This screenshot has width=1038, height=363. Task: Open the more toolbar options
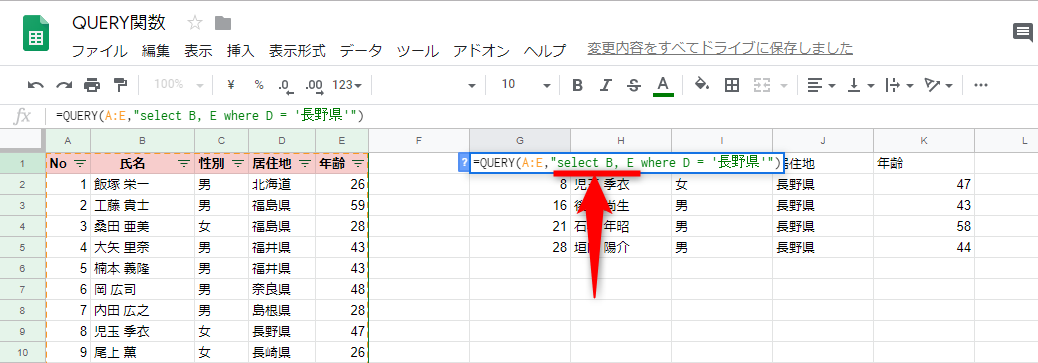tap(981, 85)
